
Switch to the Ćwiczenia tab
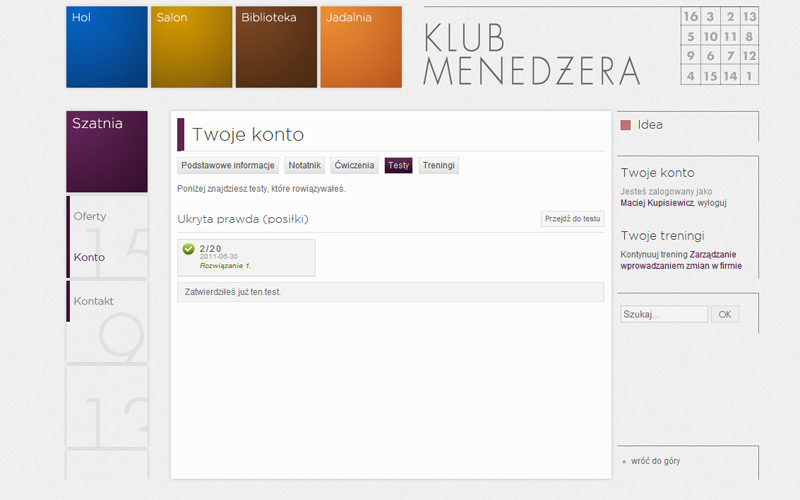coord(354,165)
